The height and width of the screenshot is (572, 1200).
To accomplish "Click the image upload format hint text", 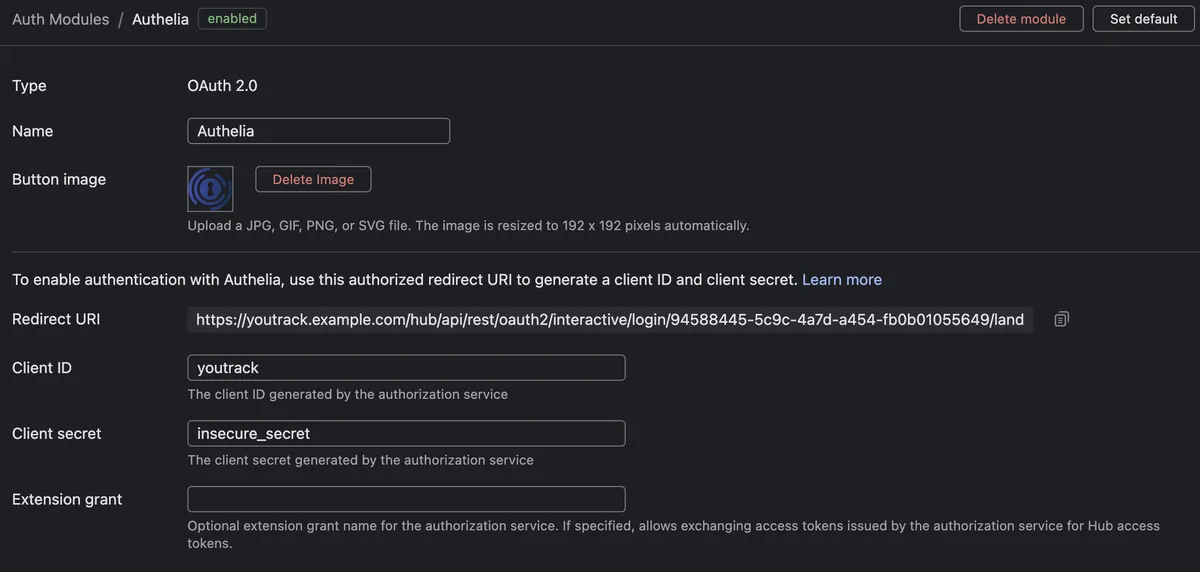I will [468, 225].
